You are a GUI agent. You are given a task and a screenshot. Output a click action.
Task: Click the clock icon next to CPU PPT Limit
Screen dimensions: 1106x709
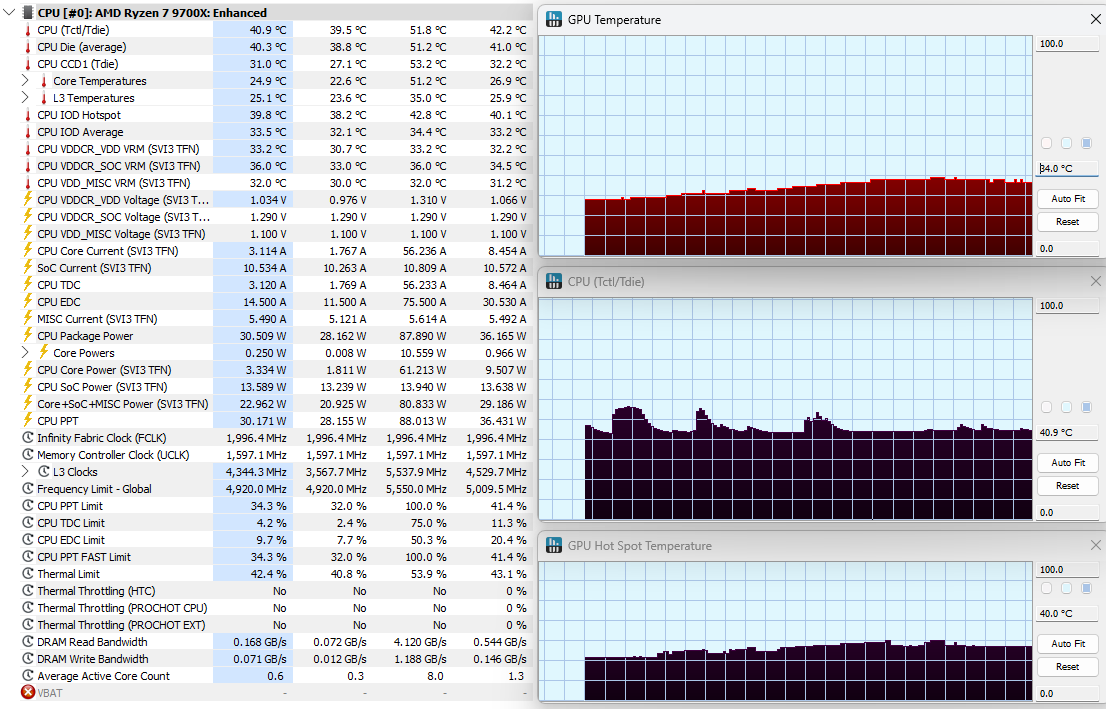28,505
